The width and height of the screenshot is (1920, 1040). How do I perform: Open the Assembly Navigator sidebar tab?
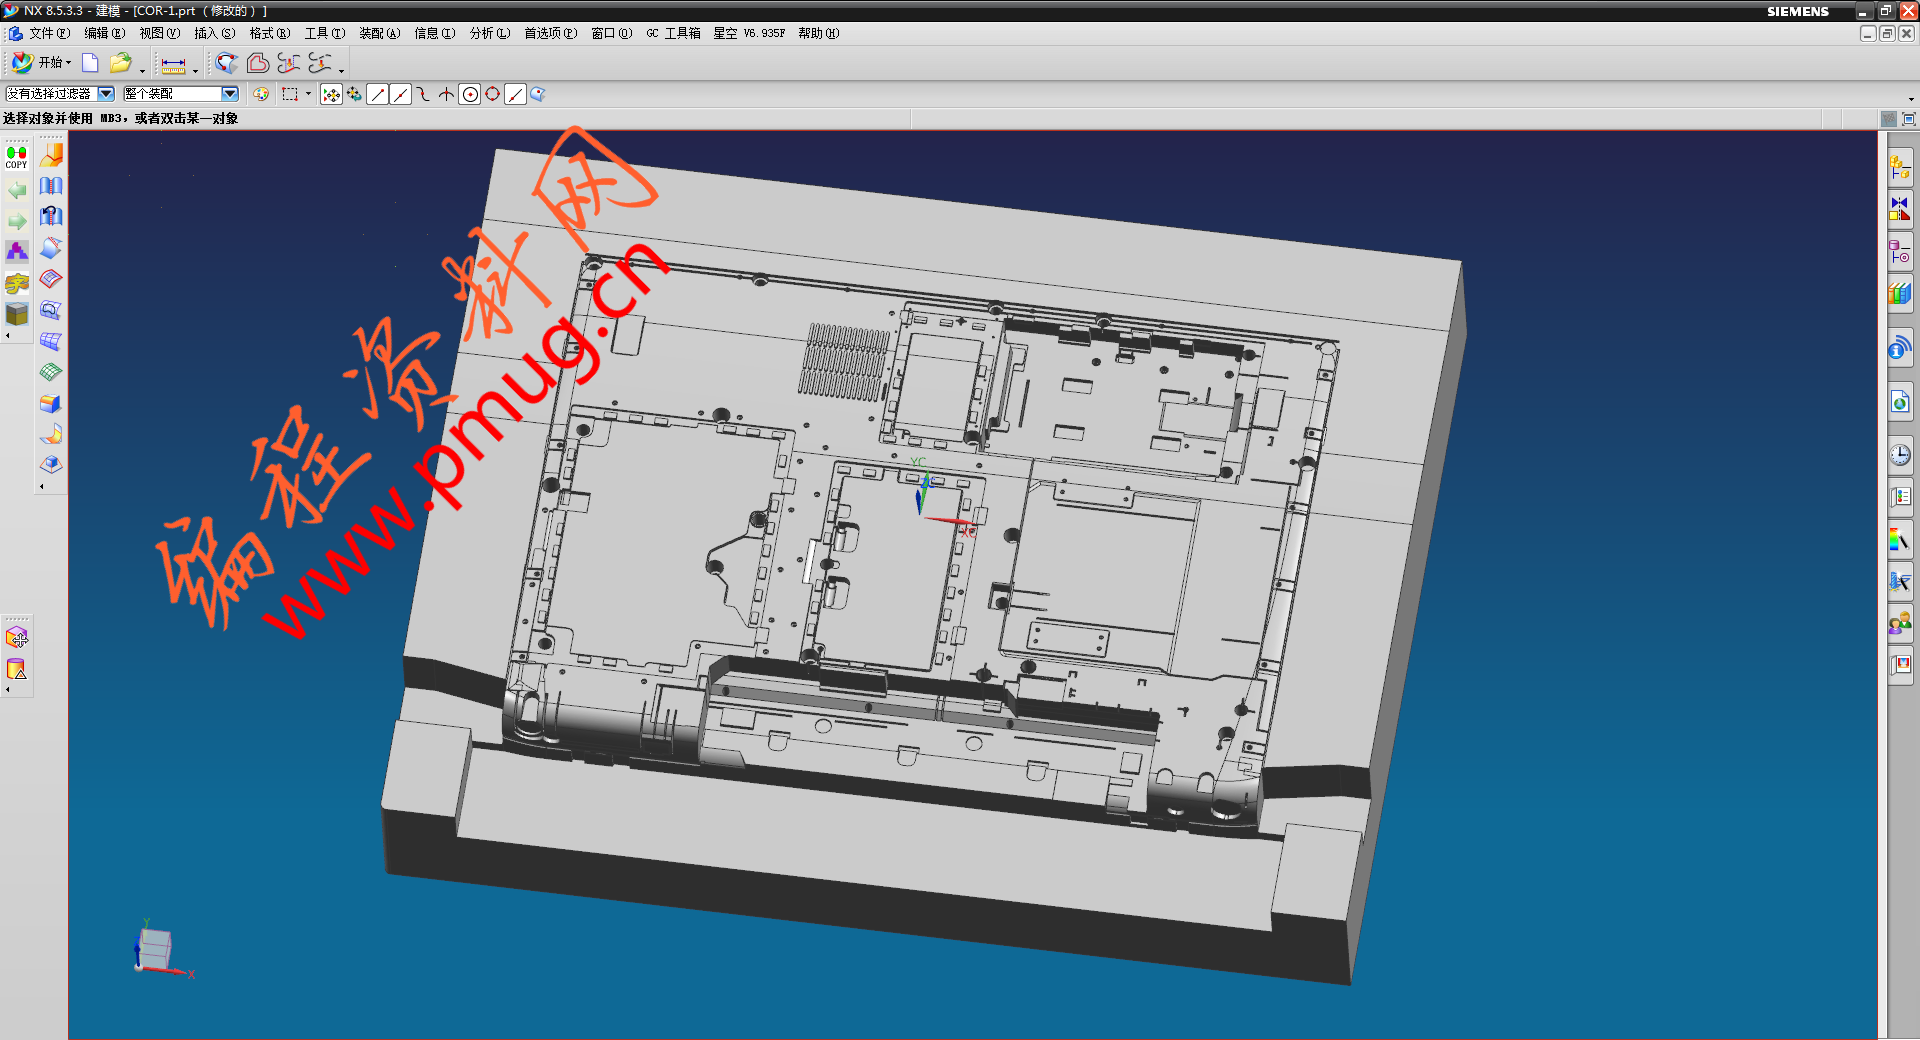[1900, 167]
